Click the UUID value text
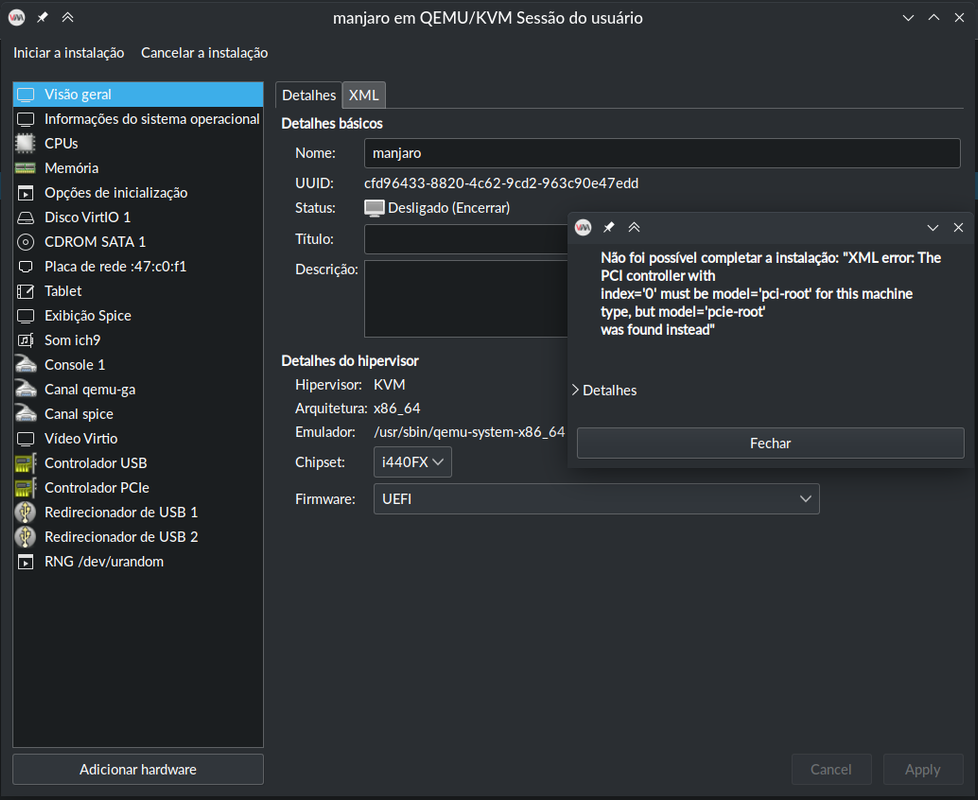 501,183
